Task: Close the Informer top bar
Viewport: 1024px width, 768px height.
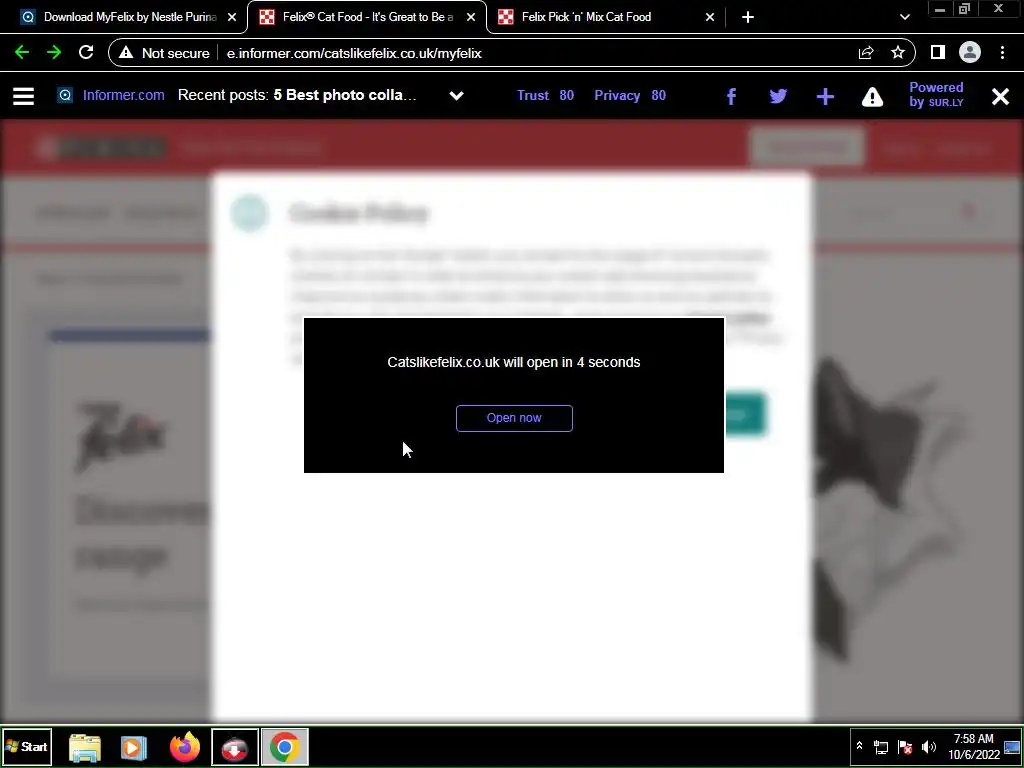Action: pos(1000,97)
